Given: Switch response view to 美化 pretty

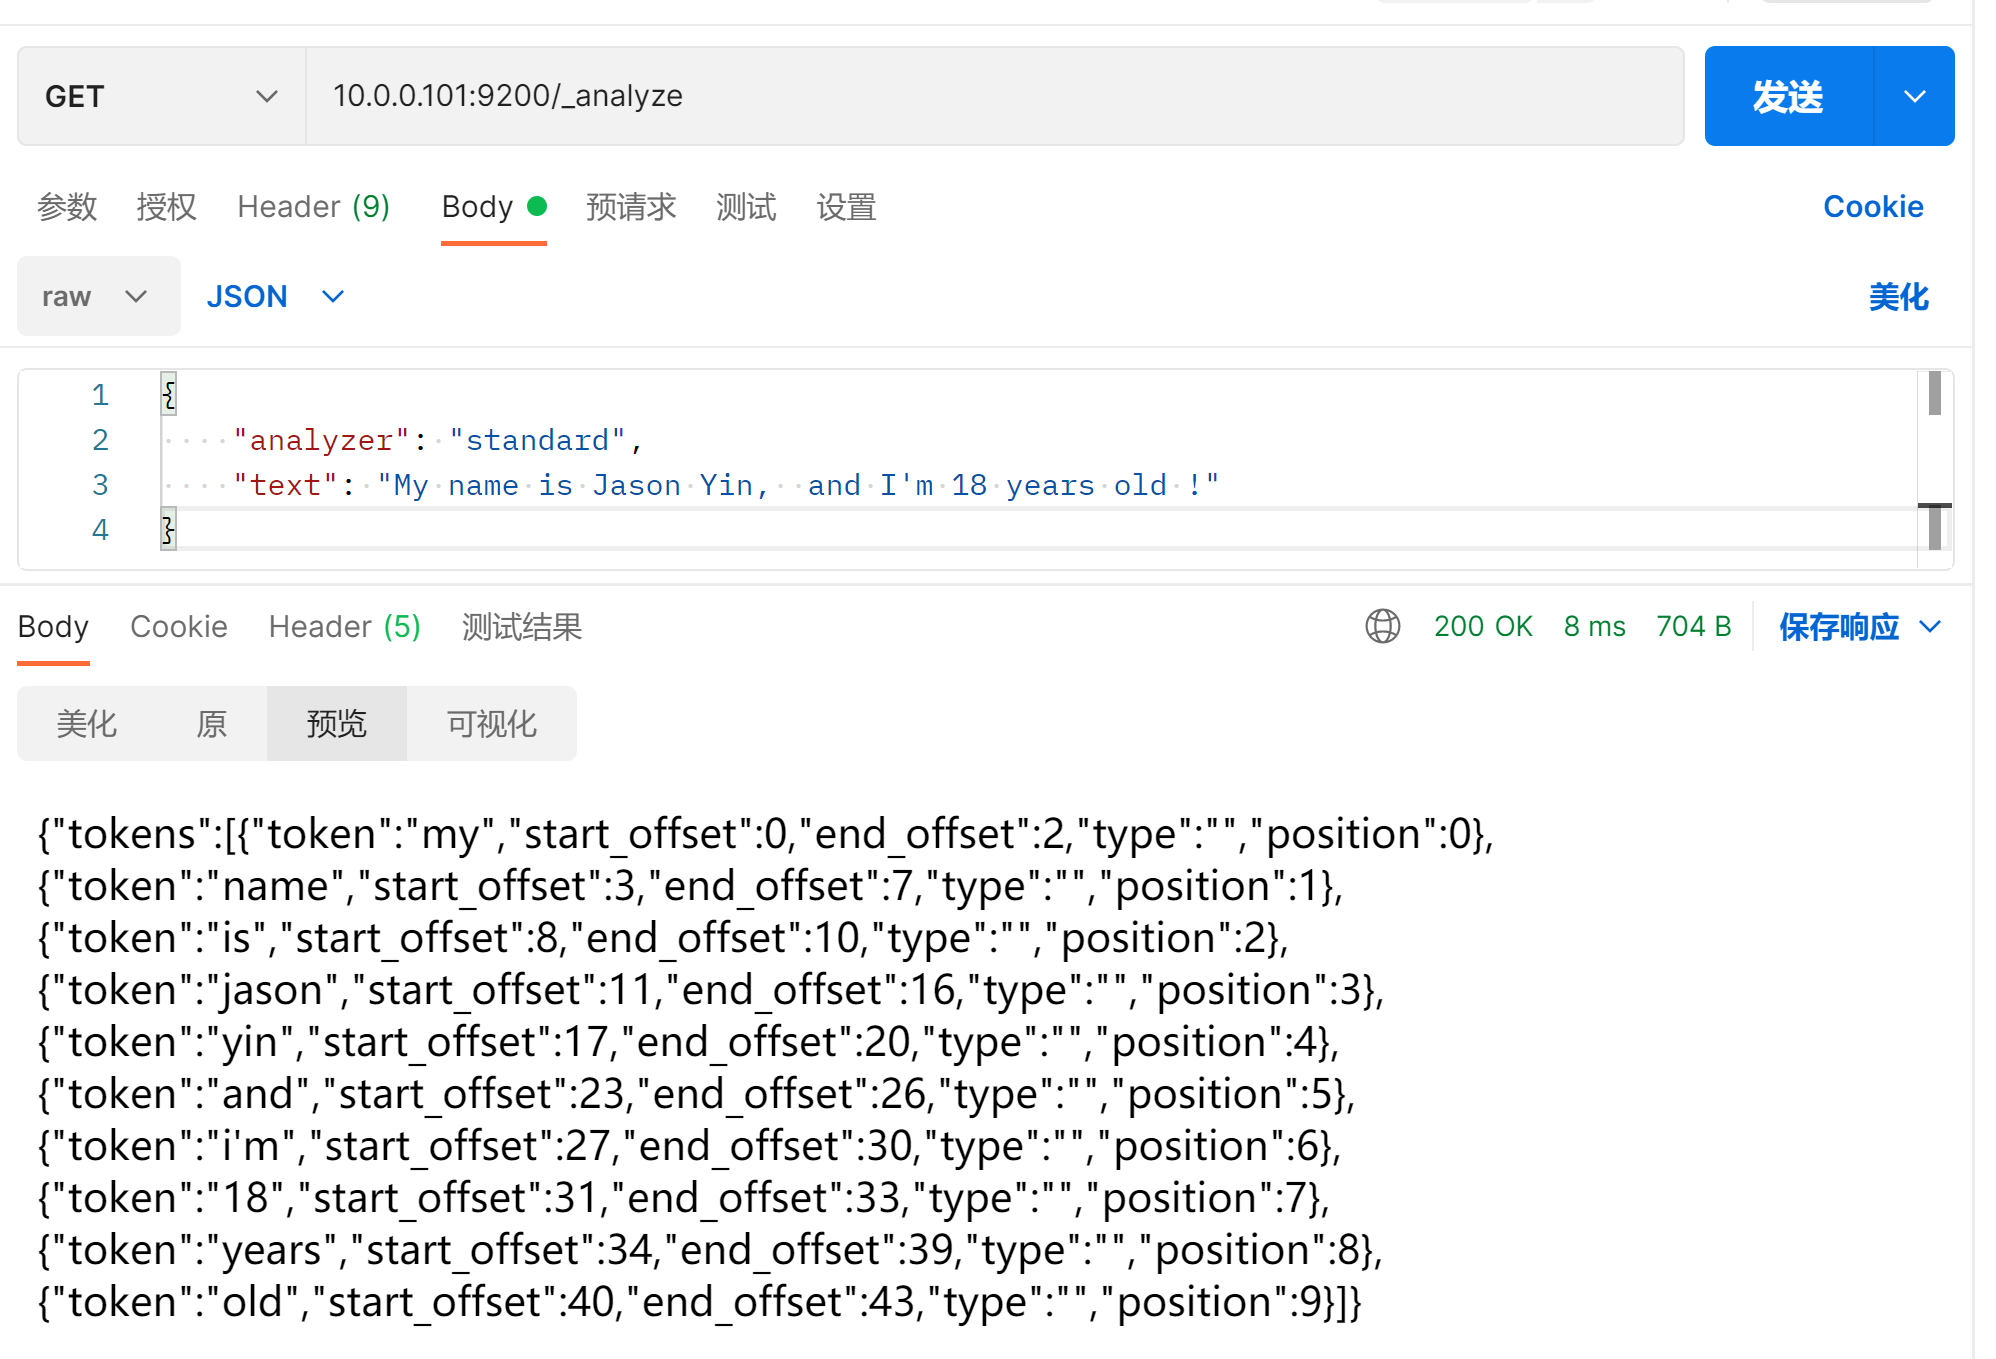Looking at the screenshot, I should [x=87, y=723].
